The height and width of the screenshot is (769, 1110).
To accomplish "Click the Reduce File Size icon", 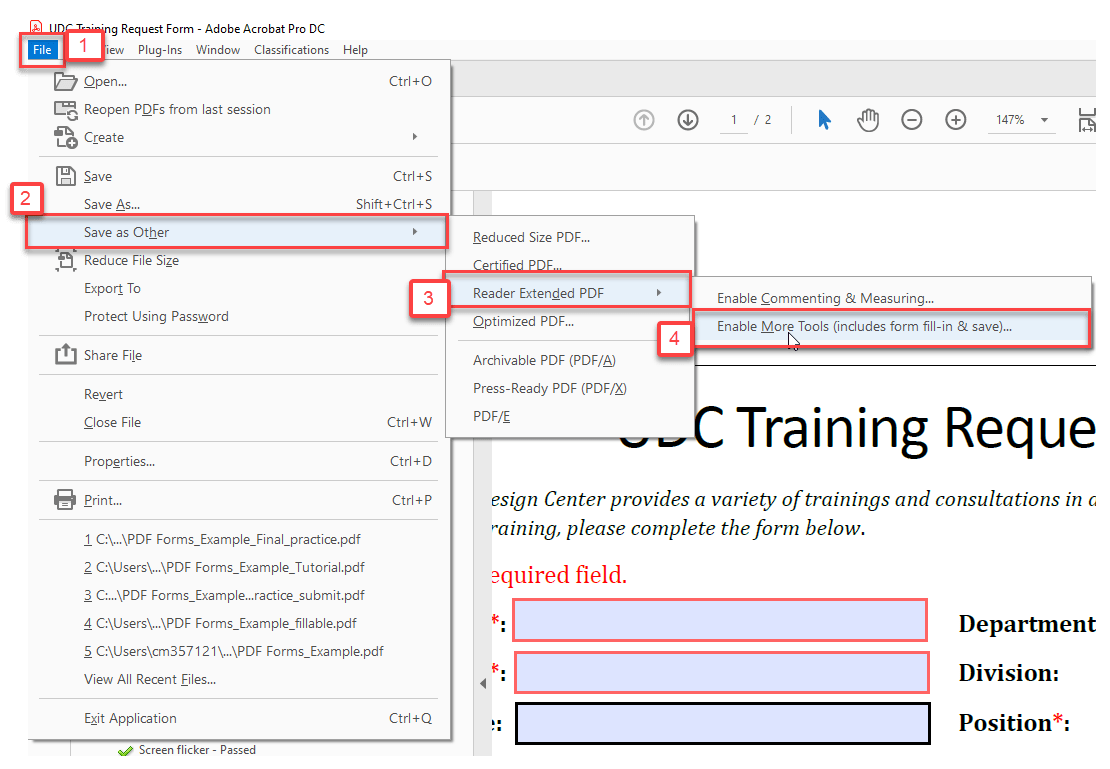I will click(64, 260).
